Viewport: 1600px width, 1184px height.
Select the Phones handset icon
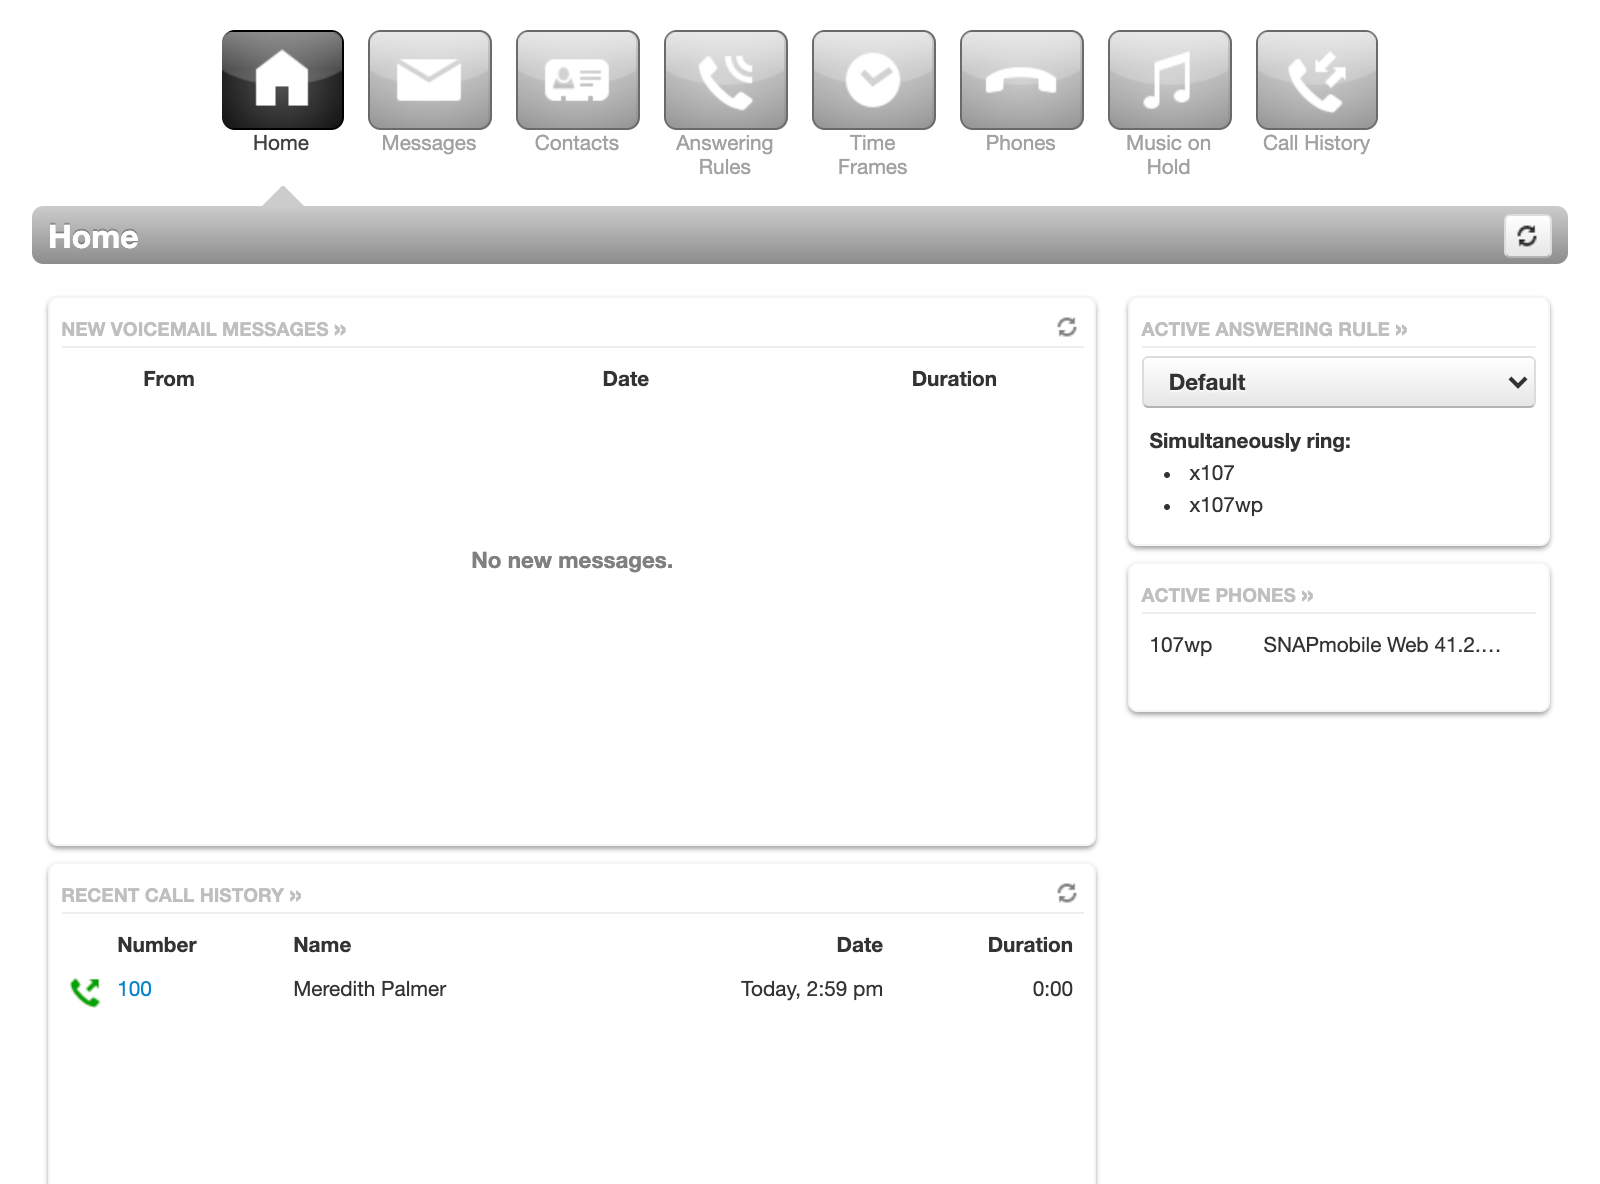[x=1021, y=79]
